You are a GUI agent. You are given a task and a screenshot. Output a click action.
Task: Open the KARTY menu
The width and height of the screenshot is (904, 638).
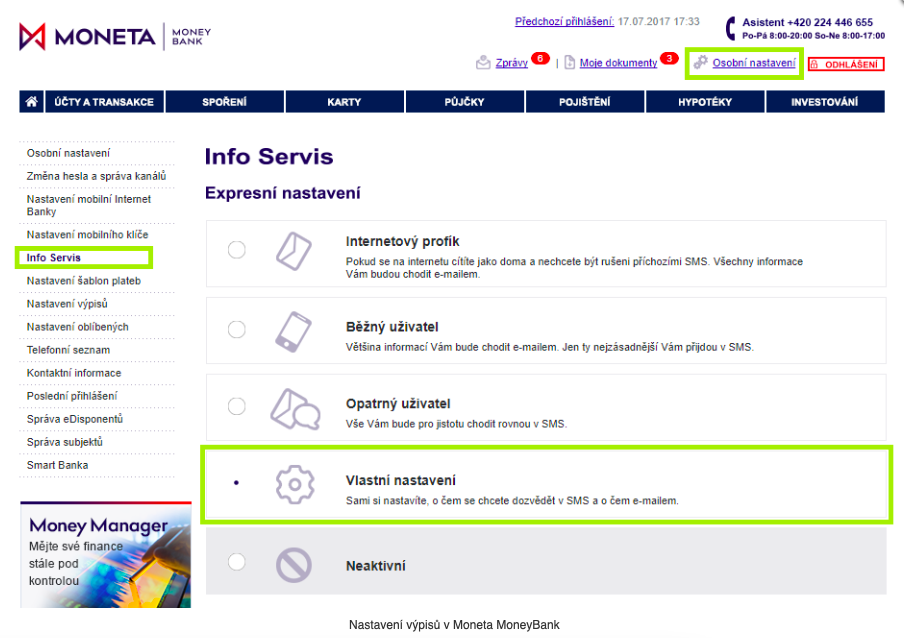[344, 101]
